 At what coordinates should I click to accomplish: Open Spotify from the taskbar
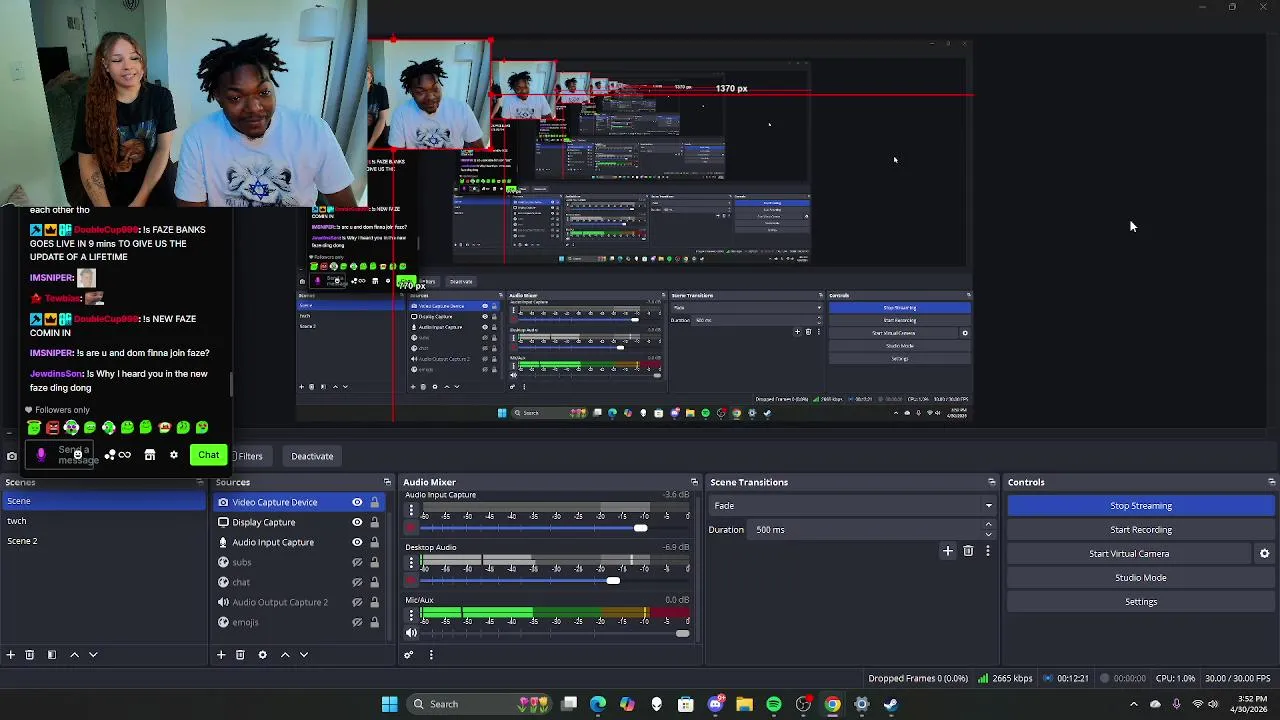[774, 704]
